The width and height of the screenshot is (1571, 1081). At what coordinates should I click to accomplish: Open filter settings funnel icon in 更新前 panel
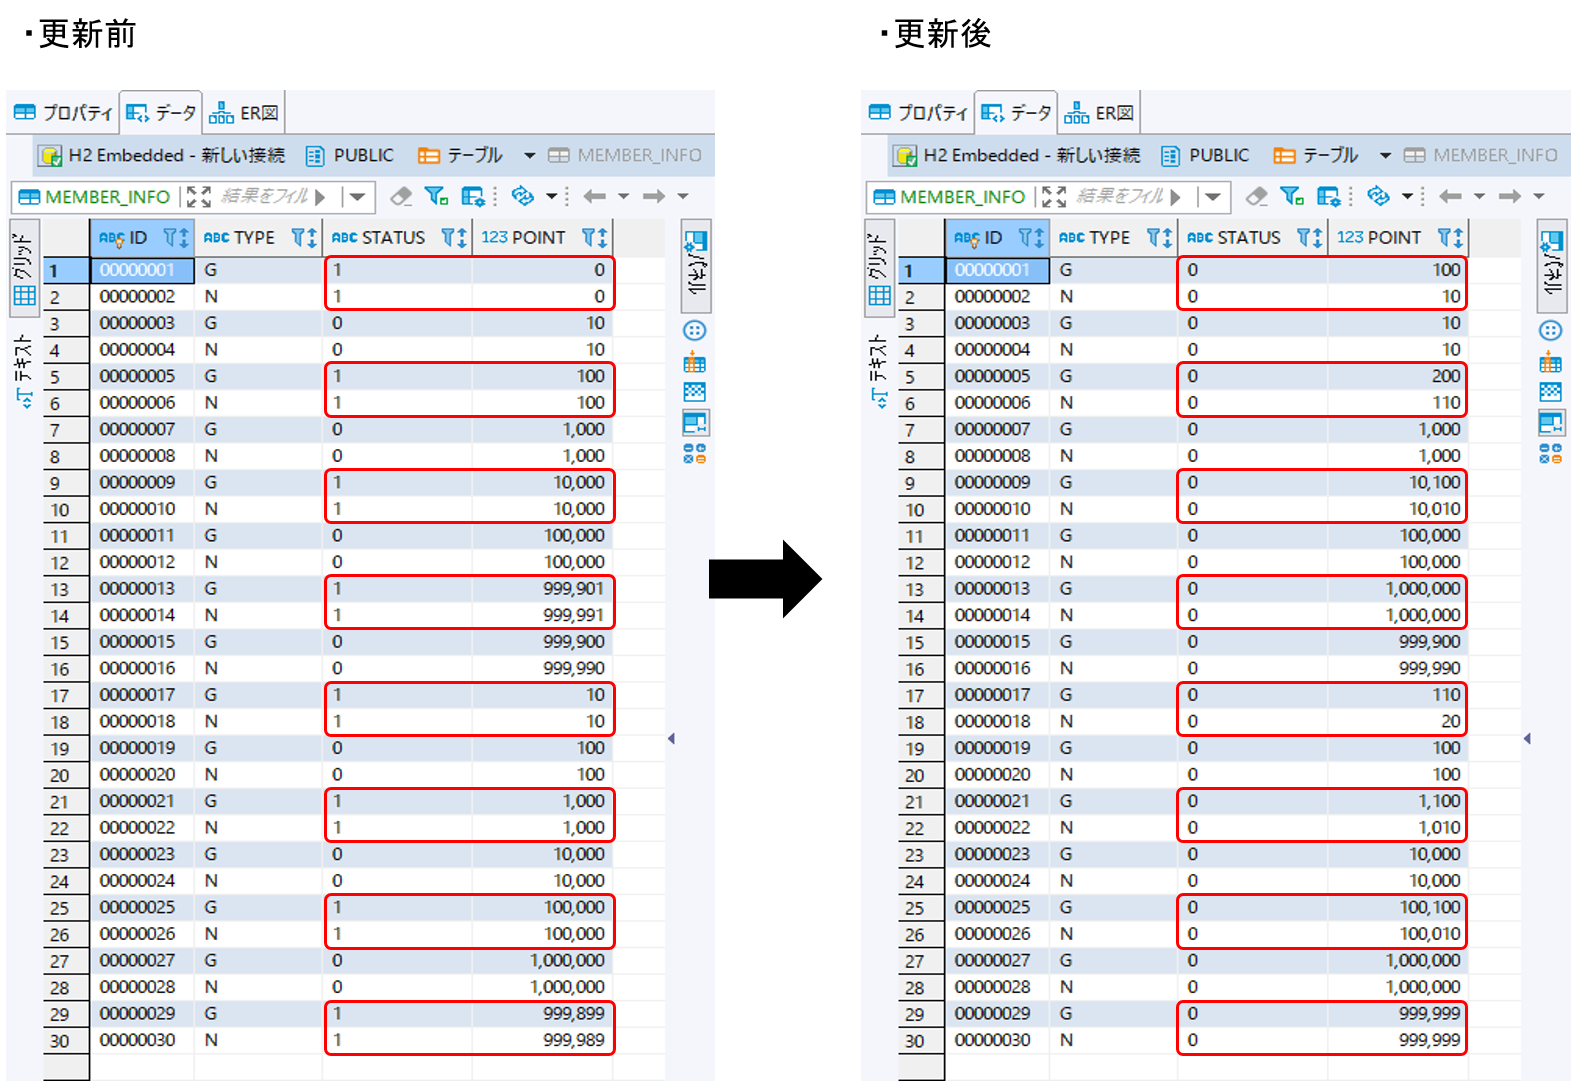click(x=436, y=196)
